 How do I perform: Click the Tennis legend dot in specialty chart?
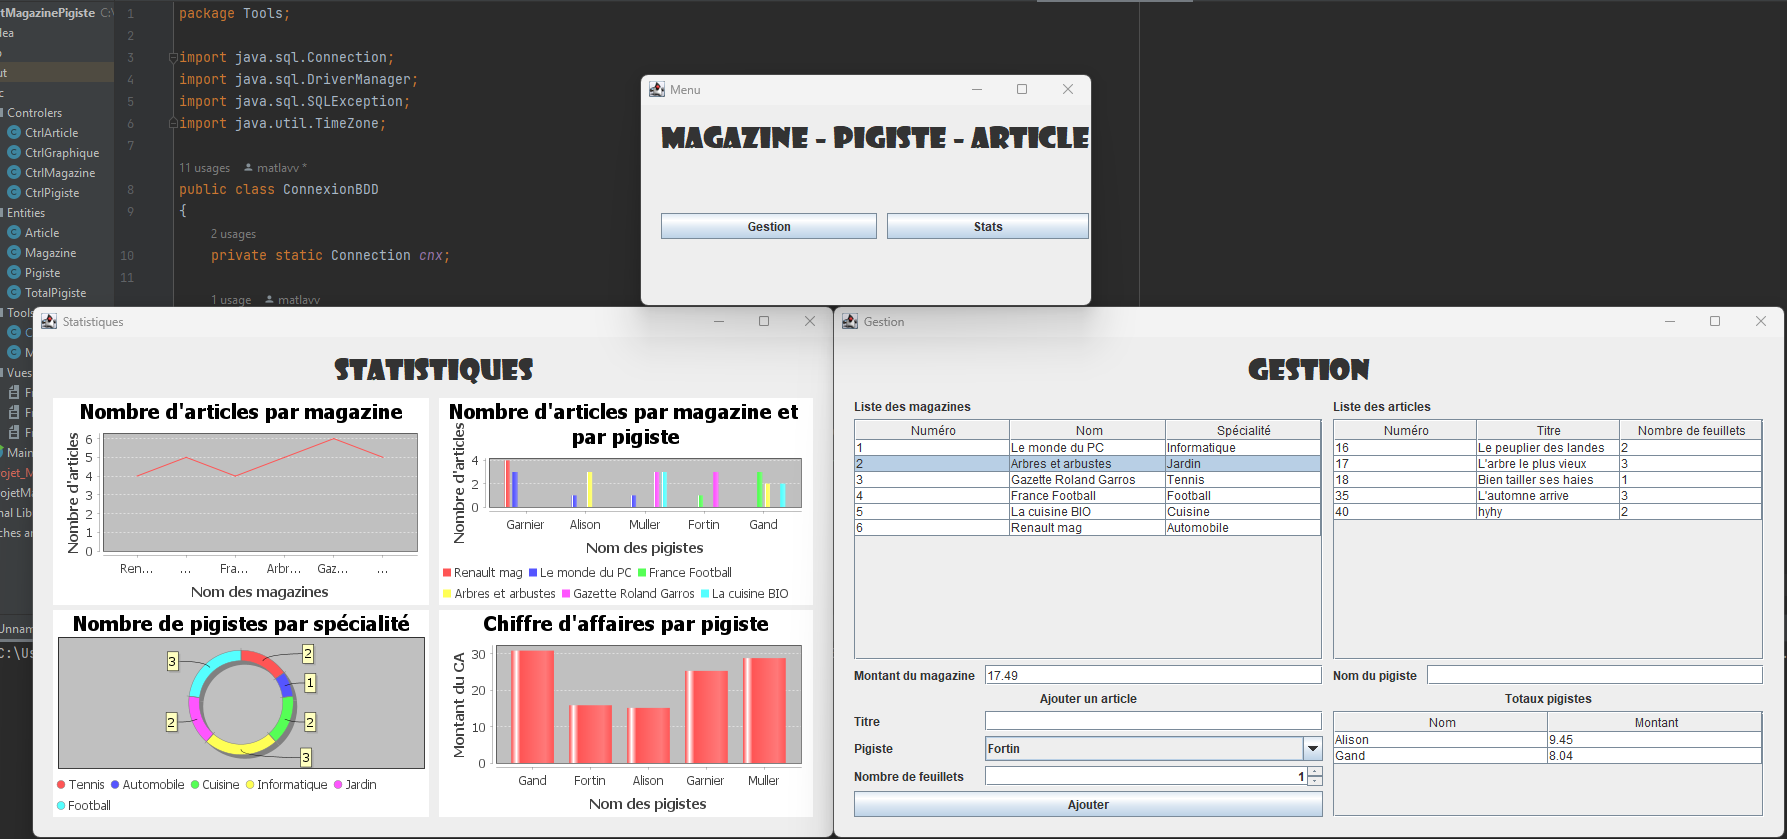pos(61,785)
